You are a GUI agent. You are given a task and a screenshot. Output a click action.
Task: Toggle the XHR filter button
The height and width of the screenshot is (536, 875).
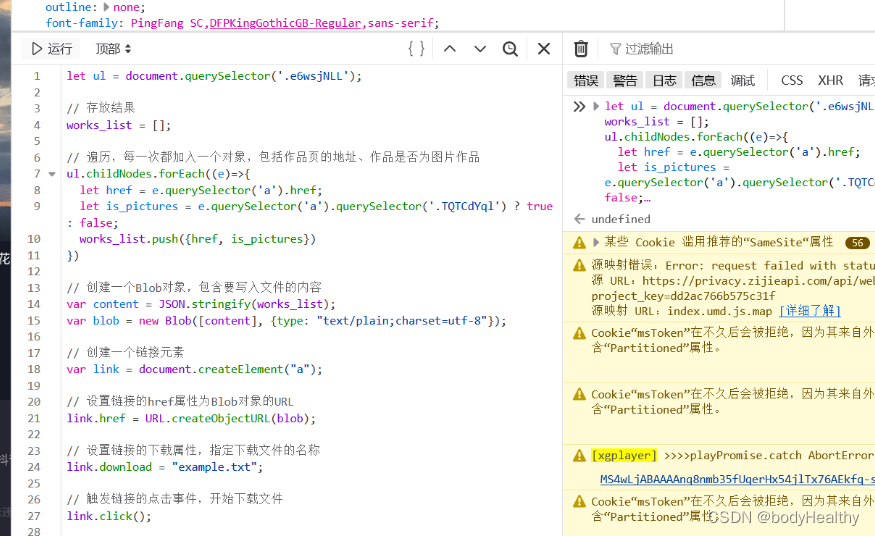click(830, 80)
